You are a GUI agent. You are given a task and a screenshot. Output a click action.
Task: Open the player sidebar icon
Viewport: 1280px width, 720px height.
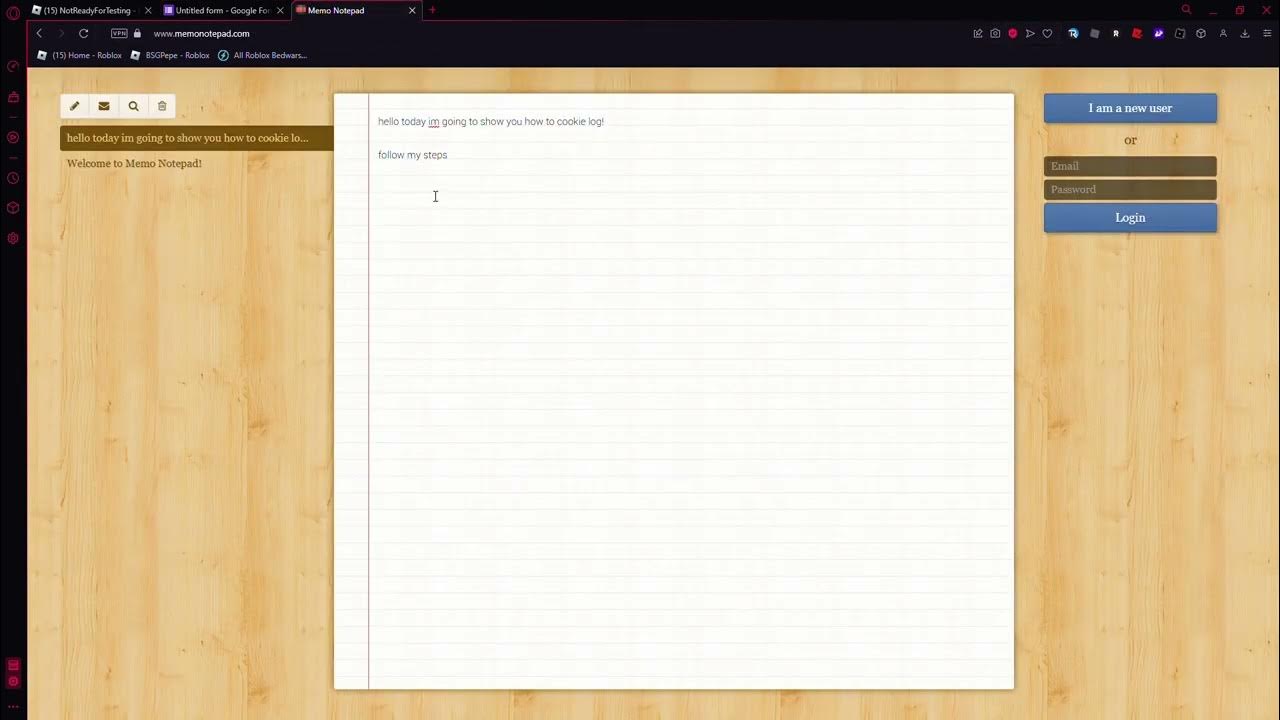coord(13,137)
